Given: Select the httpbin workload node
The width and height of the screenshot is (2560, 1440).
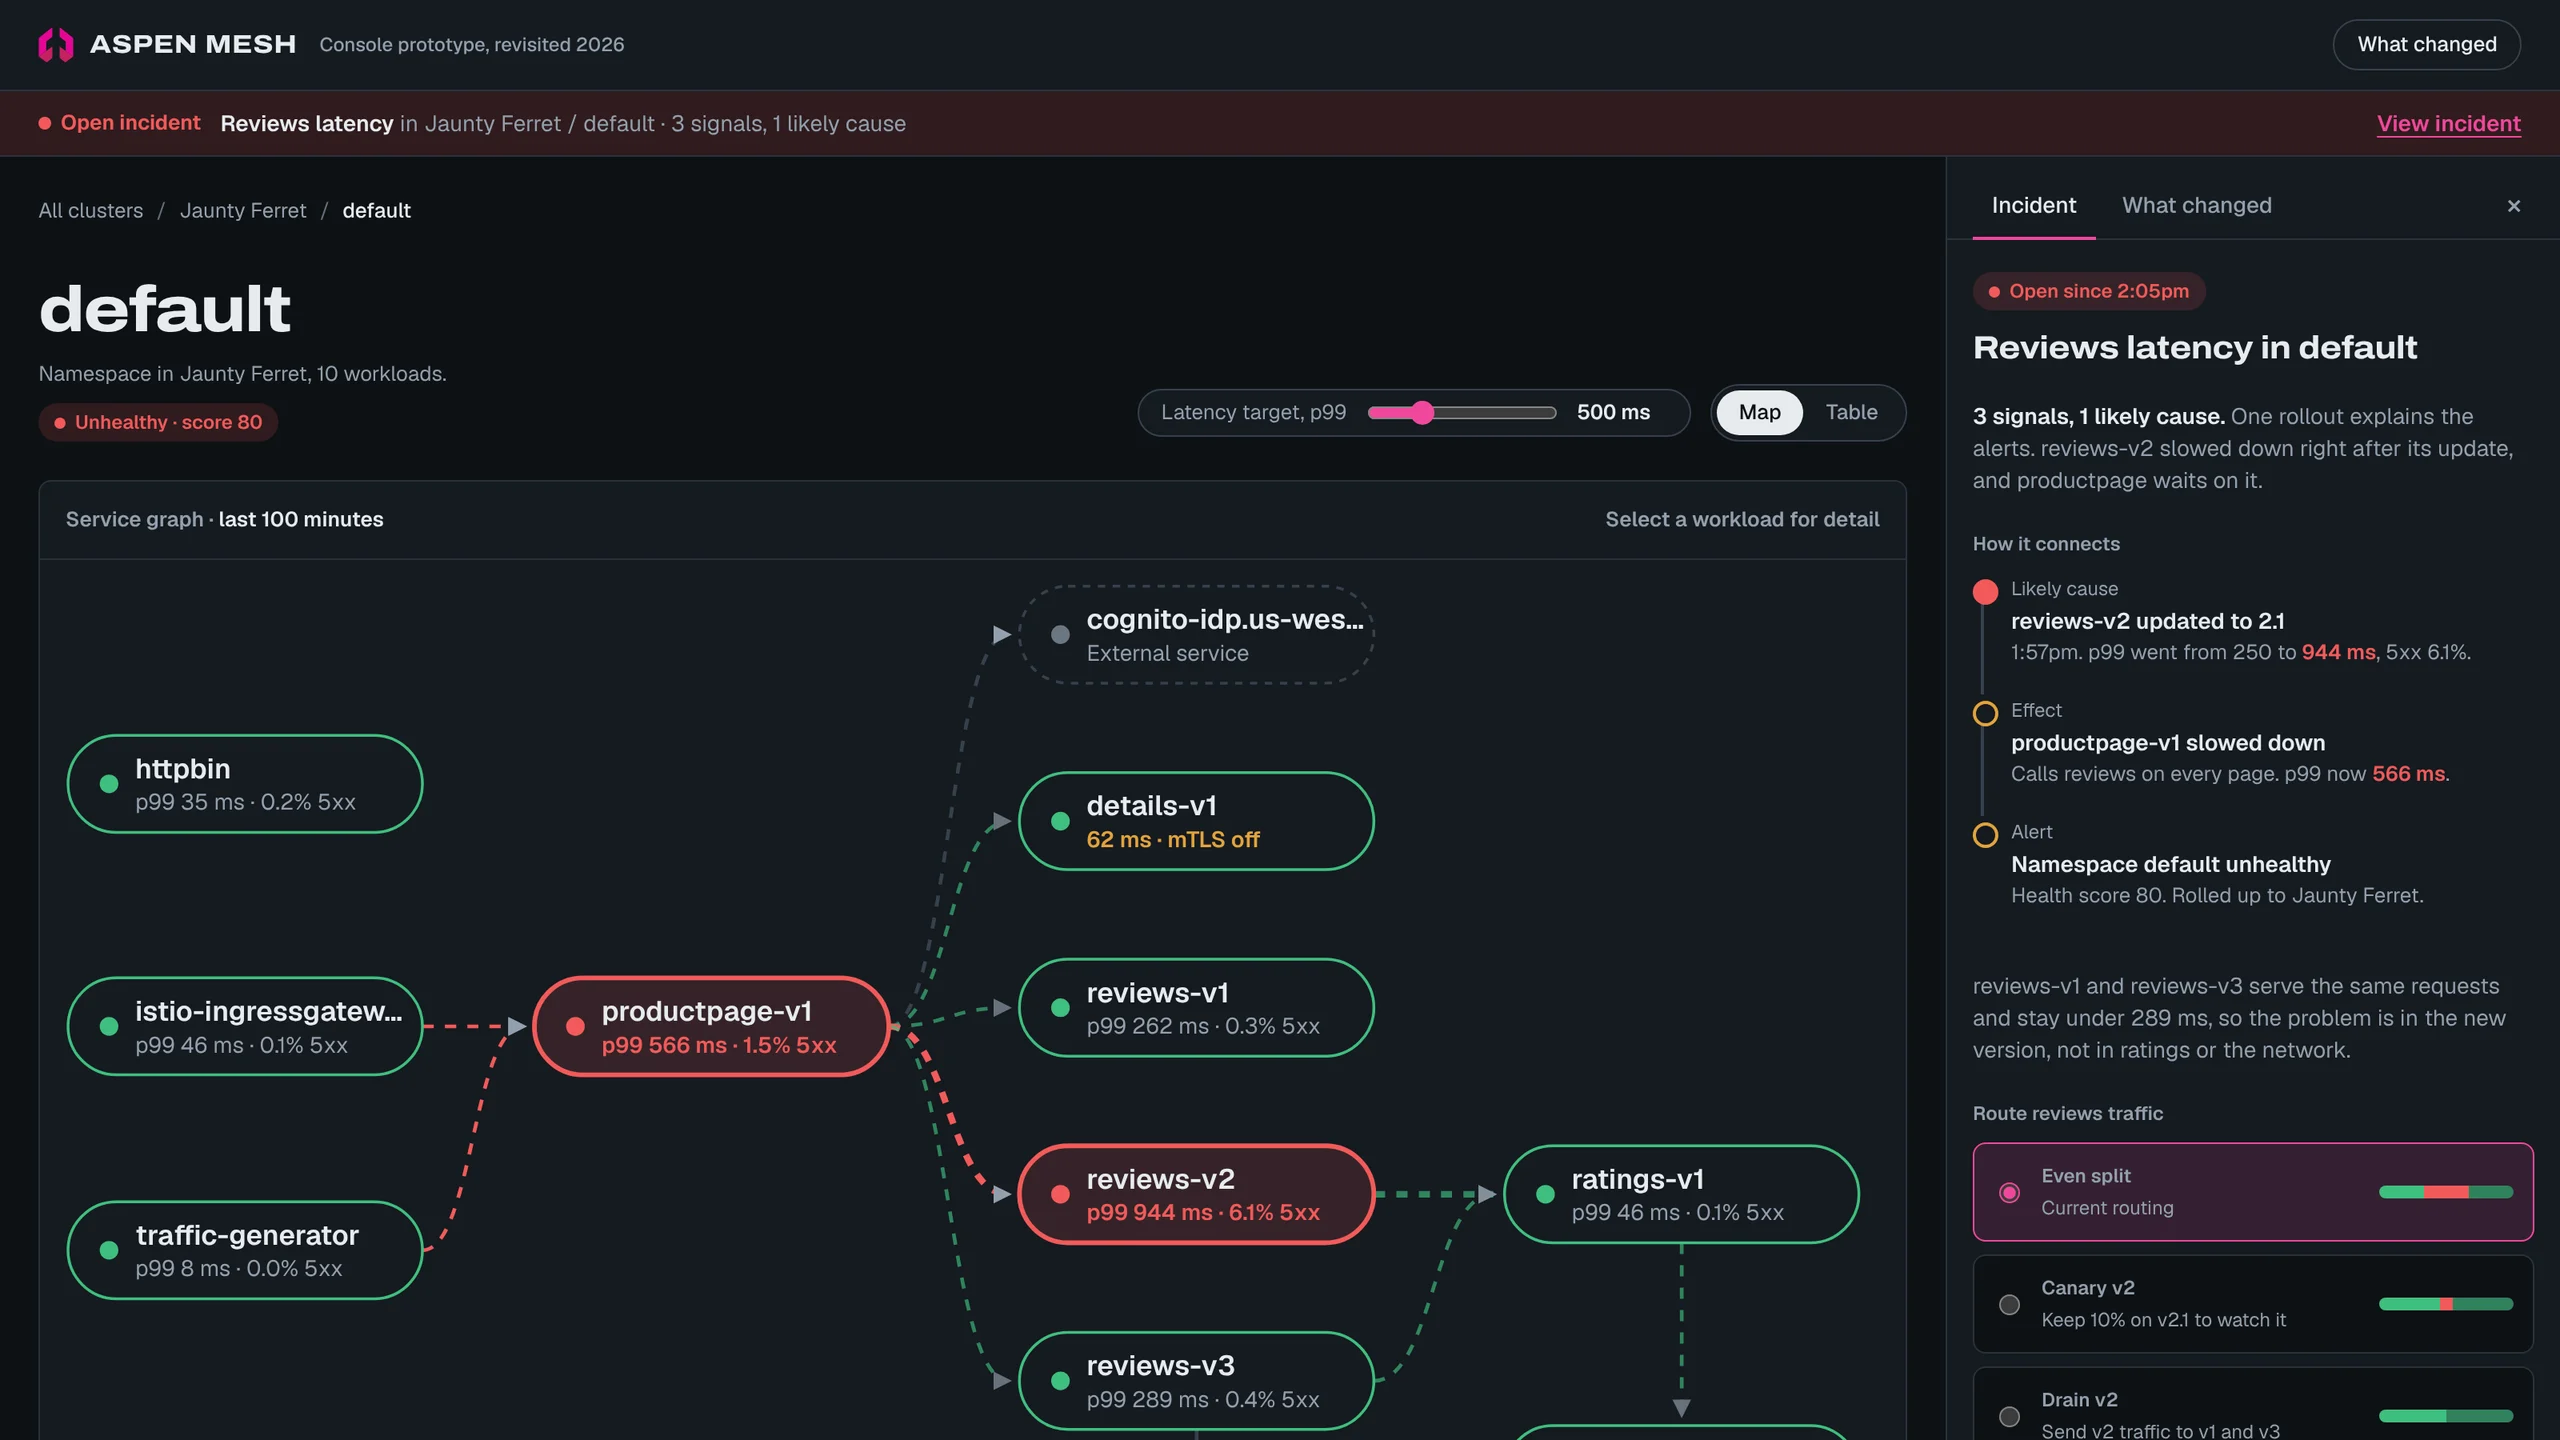Looking at the screenshot, I should pos(245,784).
